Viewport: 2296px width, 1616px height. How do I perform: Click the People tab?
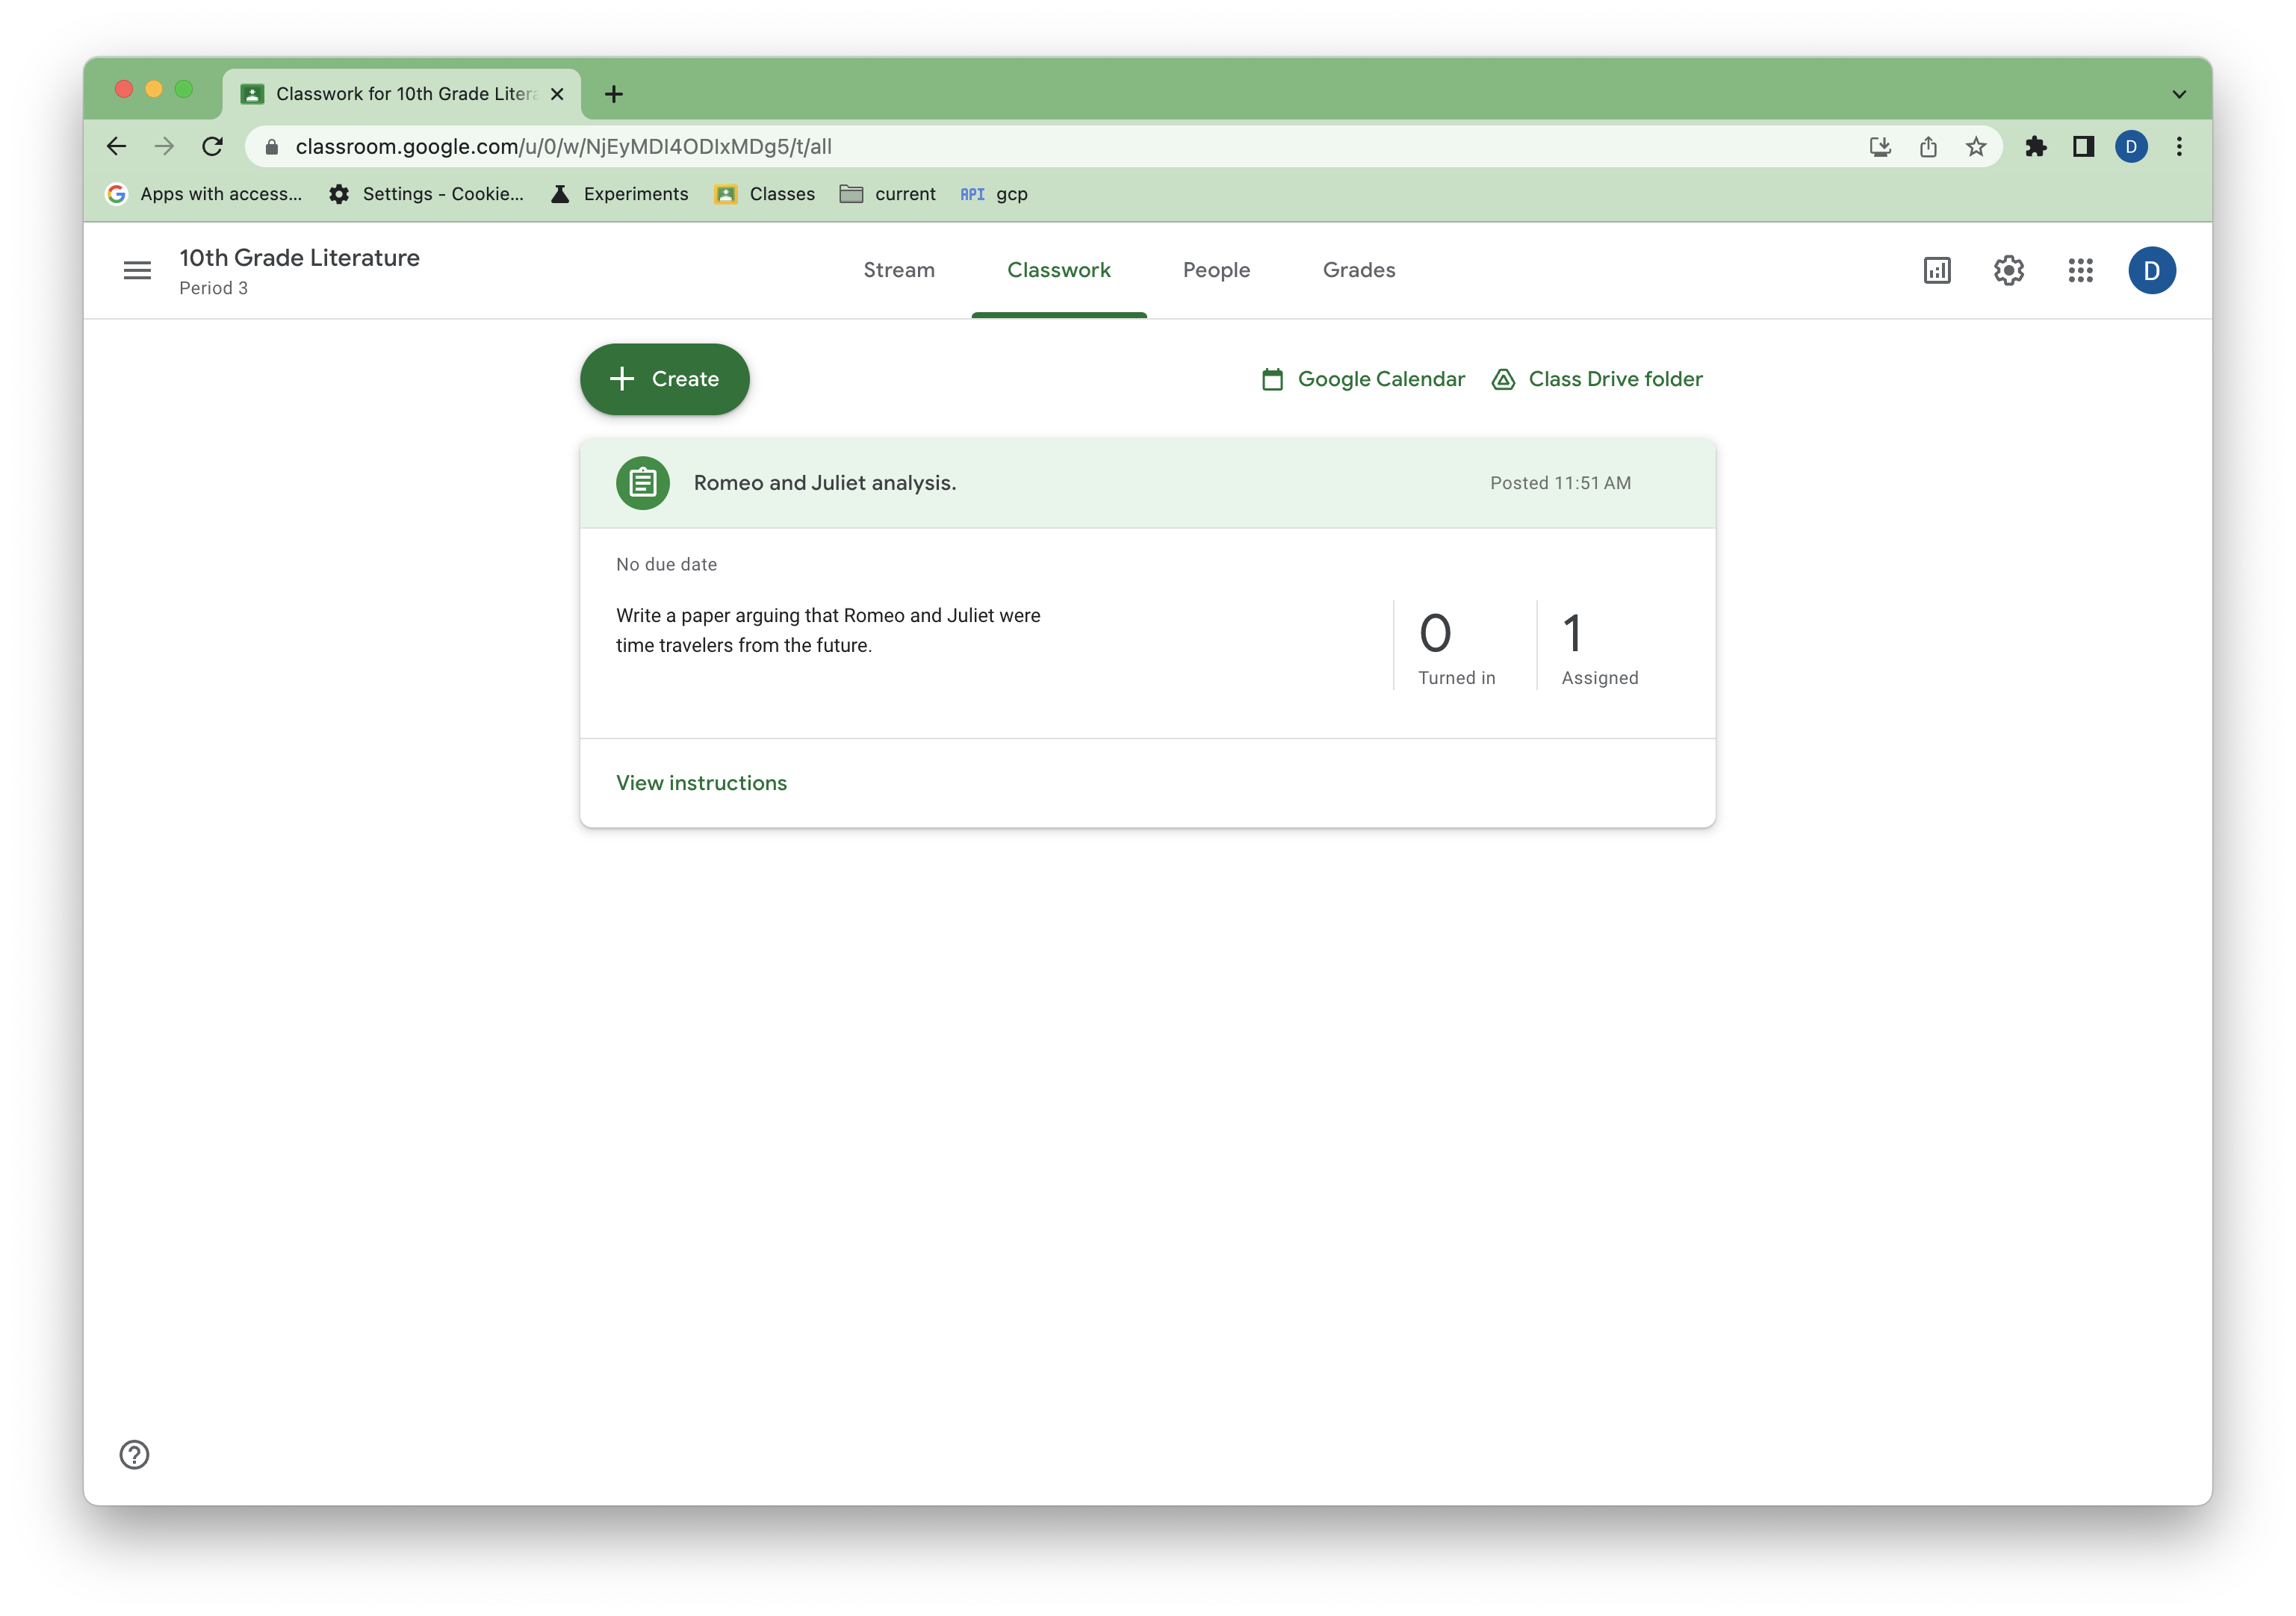point(1217,270)
